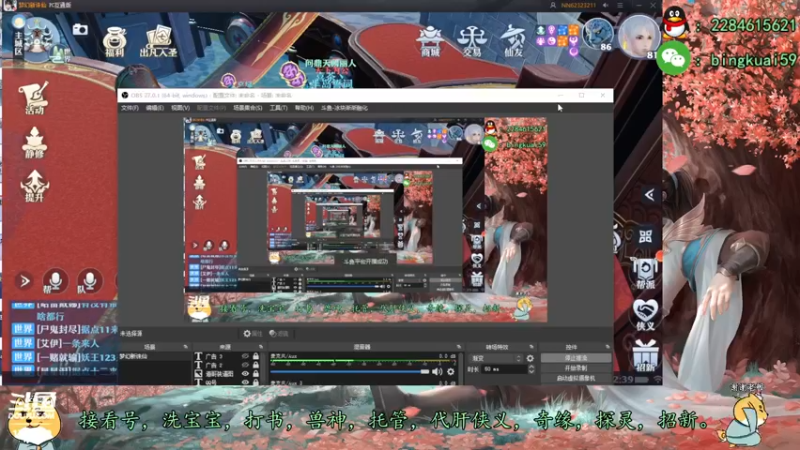Open the 文件(F) menu

click(x=130, y=108)
